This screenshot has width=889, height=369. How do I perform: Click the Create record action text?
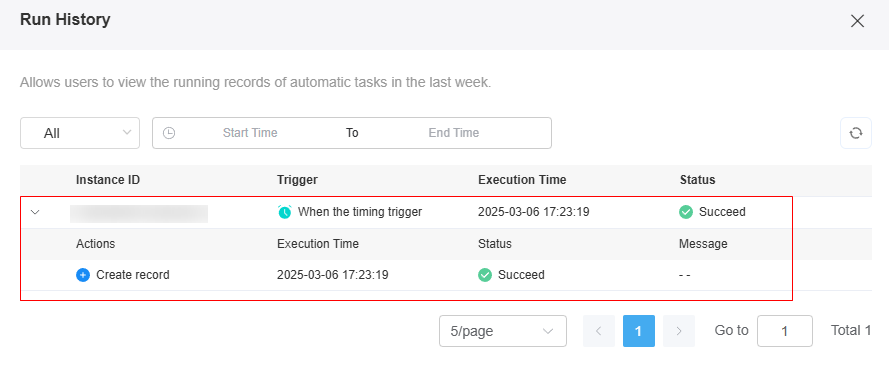pos(133,275)
